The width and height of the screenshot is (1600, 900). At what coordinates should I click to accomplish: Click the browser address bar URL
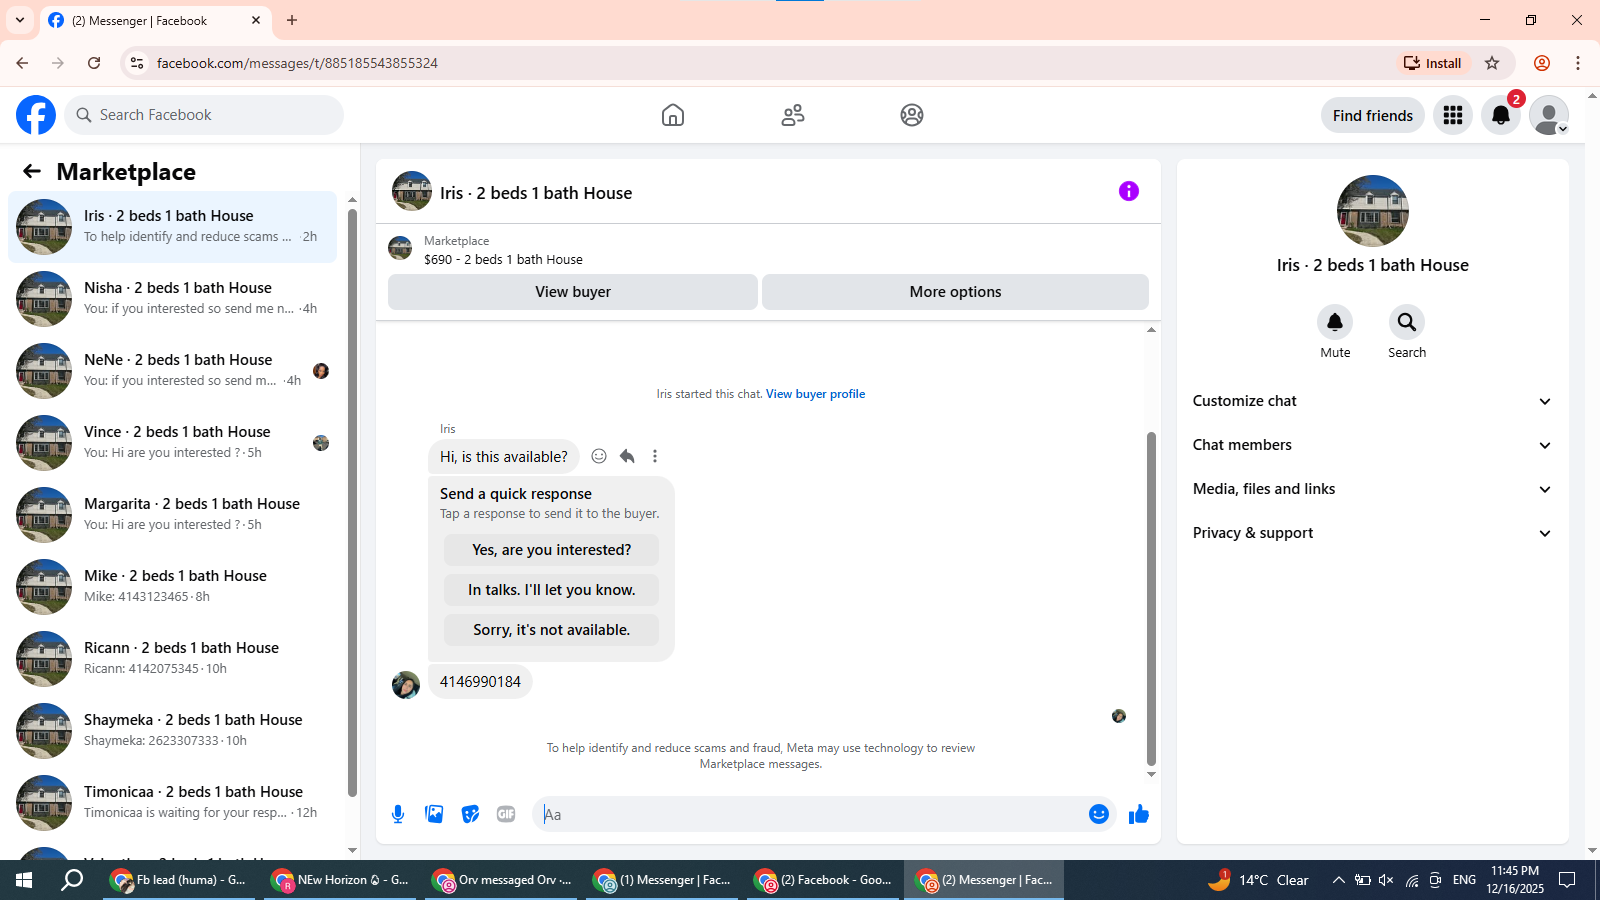[297, 63]
